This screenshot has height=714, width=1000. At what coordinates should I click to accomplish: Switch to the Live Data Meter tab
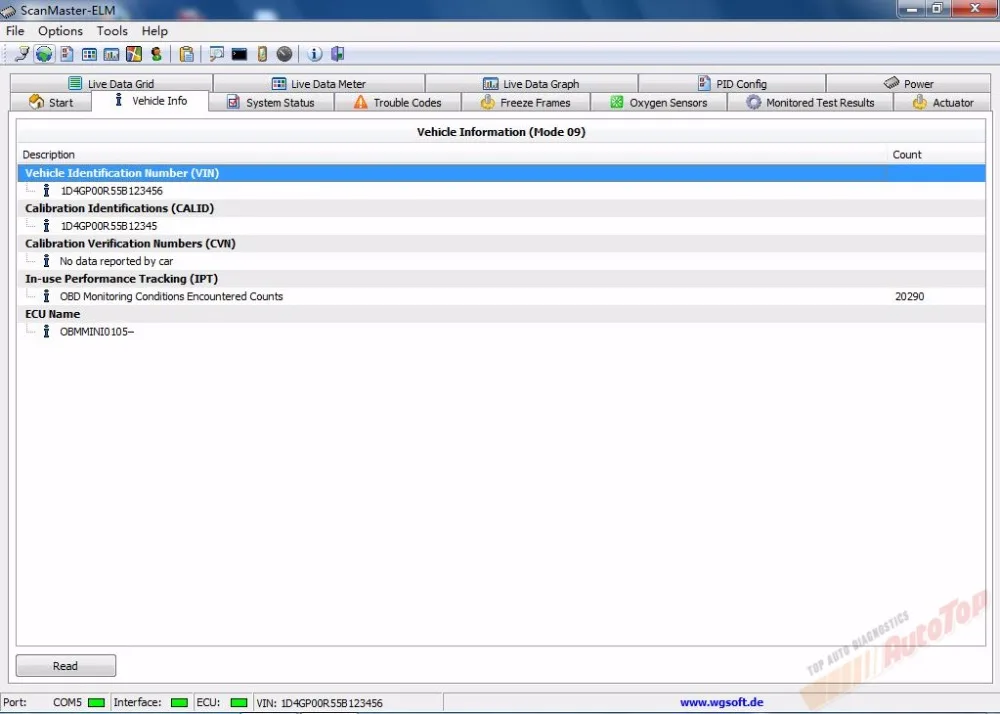[319, 84]
